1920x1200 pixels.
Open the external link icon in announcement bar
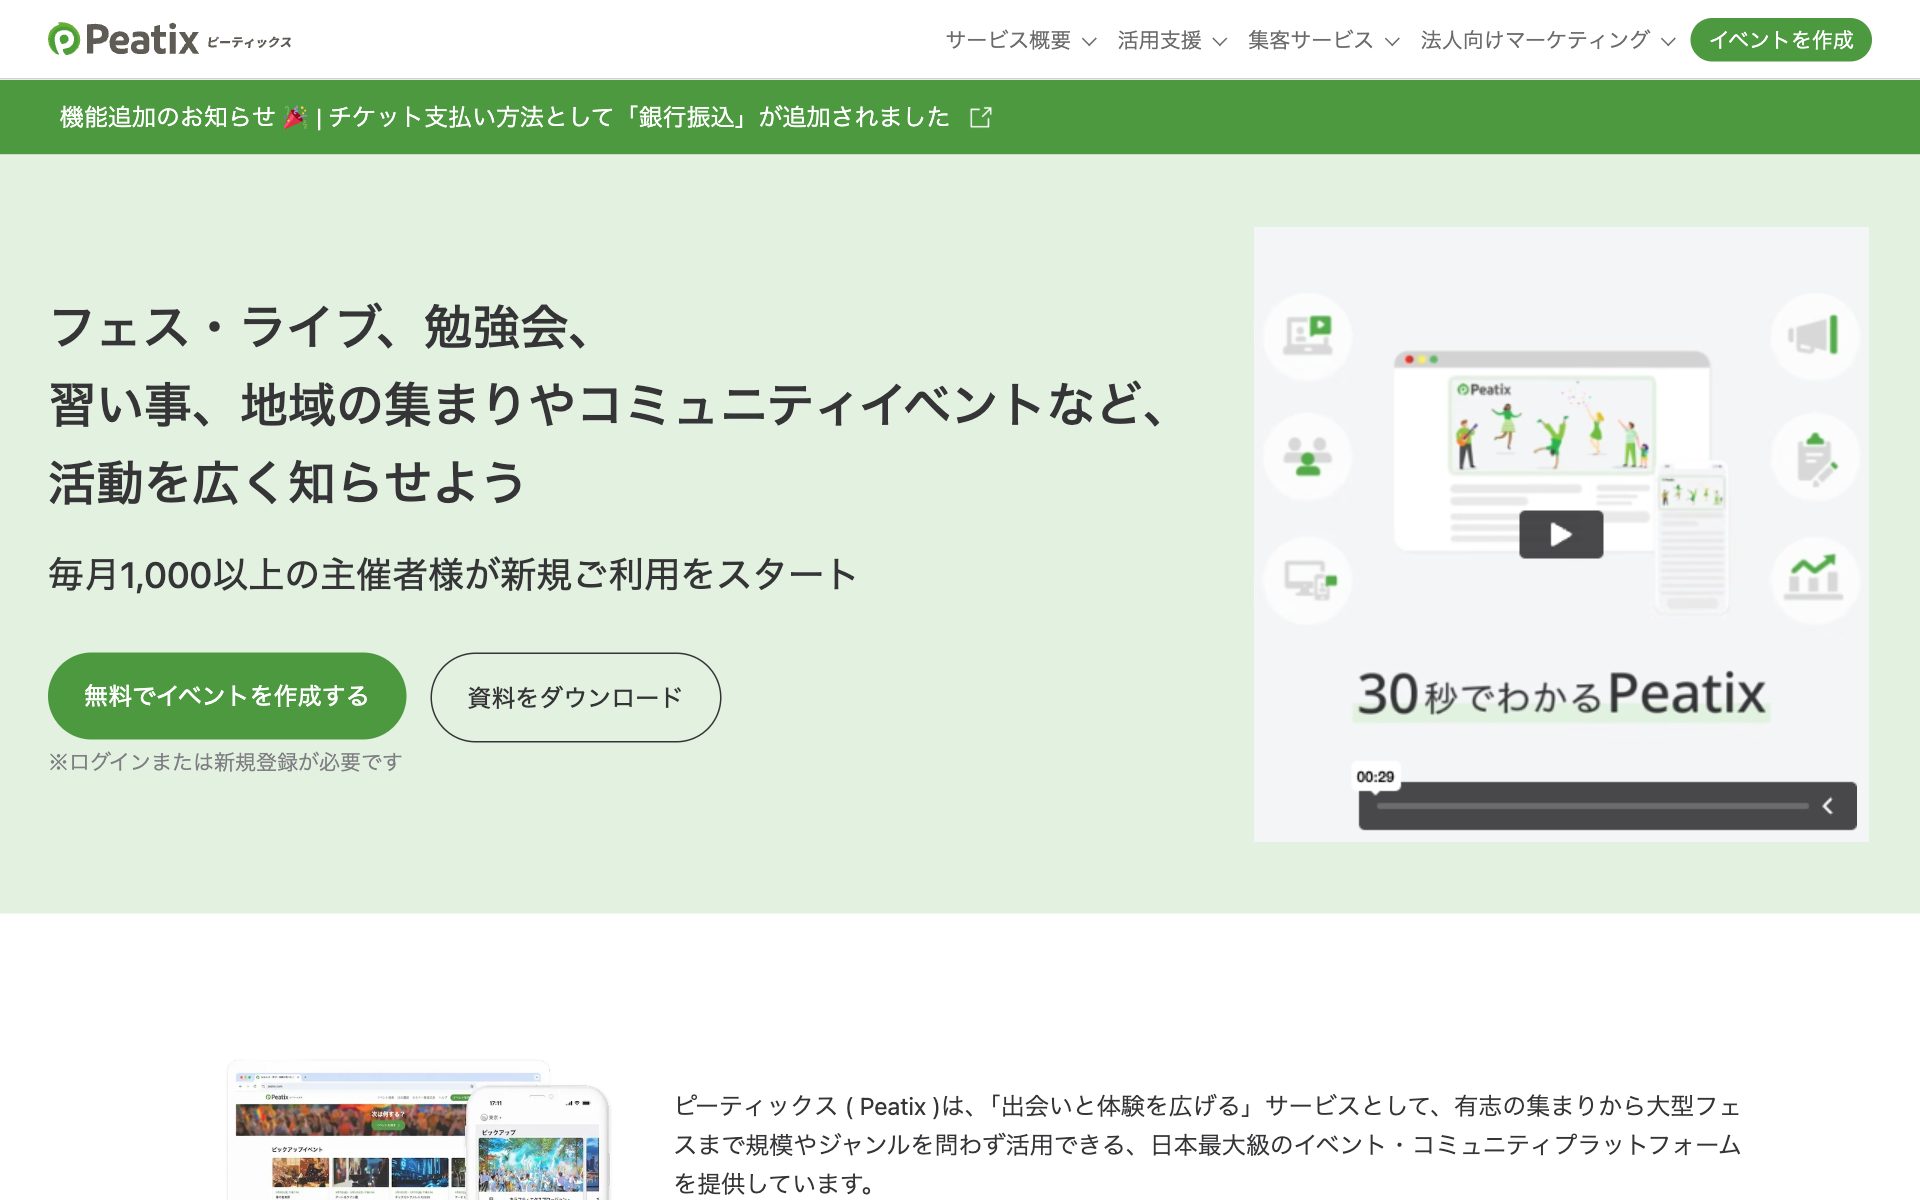pos(981,117)
